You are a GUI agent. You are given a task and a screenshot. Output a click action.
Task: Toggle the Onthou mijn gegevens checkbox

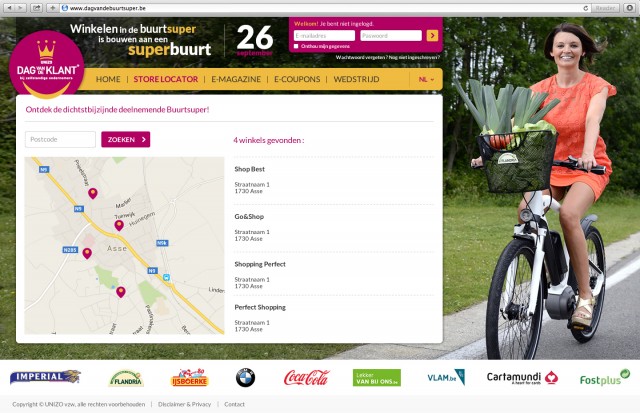[x=296, y=46]
